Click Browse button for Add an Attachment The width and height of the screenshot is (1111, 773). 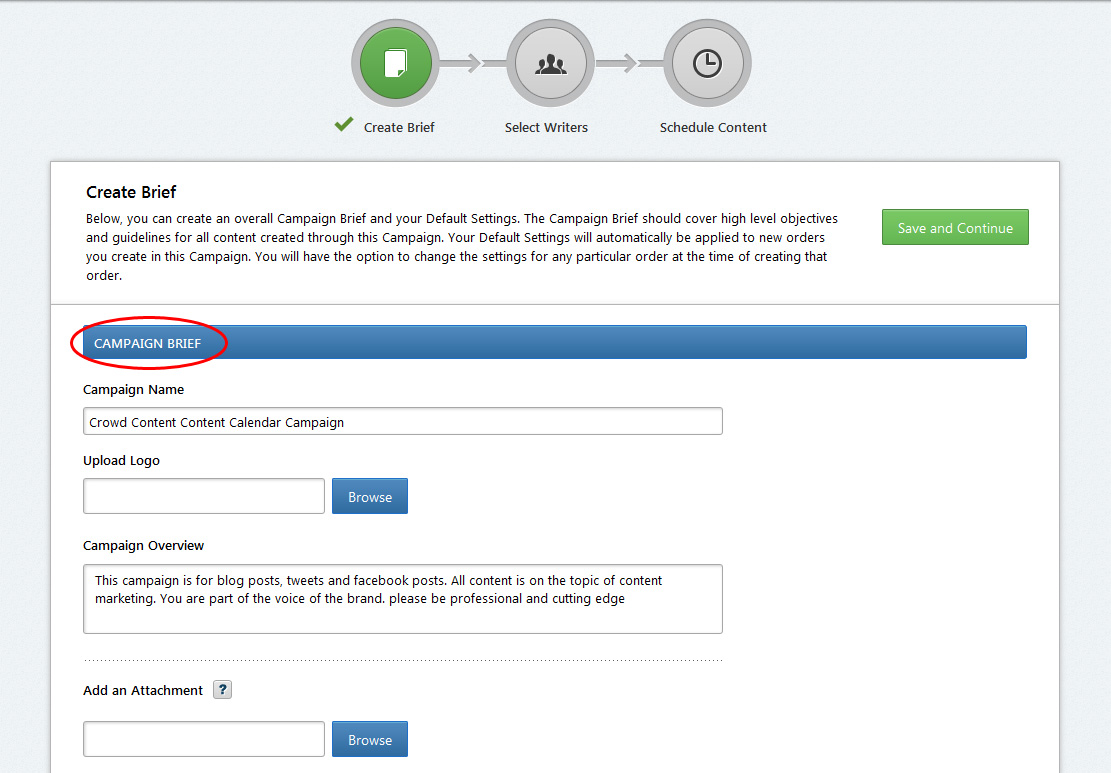369,740
